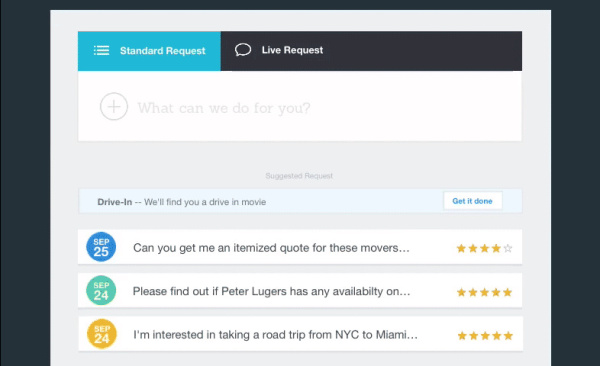Switch to the Standard Request tab

[x=149, y=51]
